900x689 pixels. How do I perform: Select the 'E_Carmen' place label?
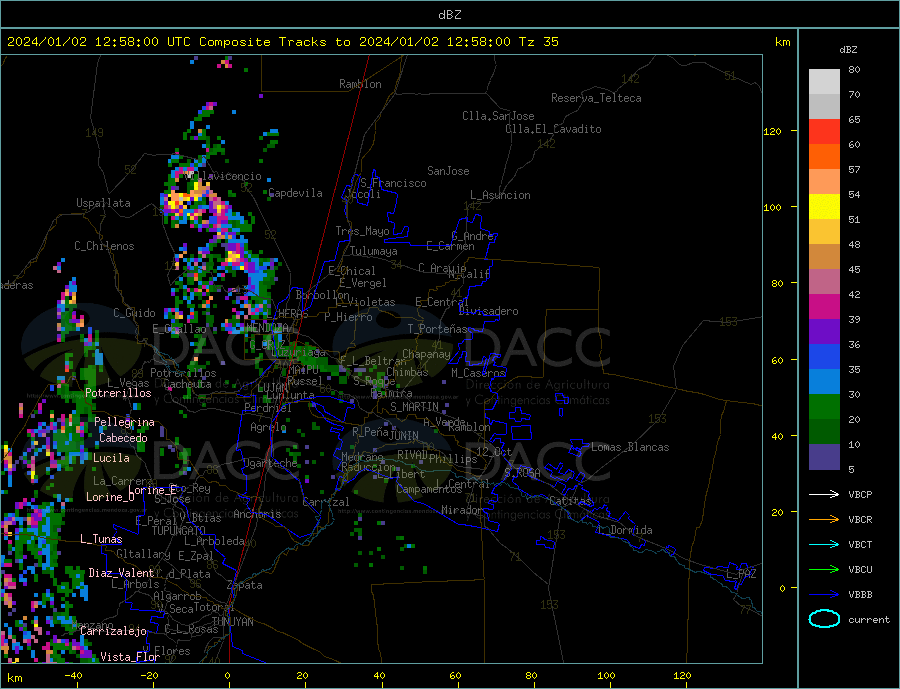click(x=450, y=247)
